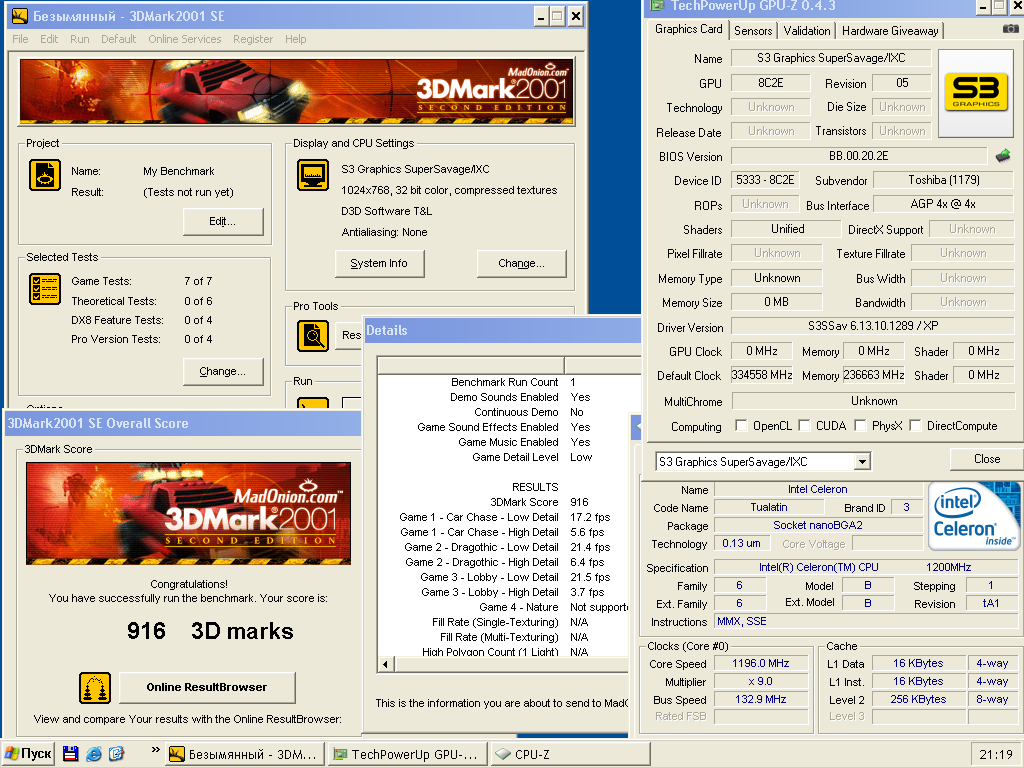Switch to the Validation tab
Image resolution: width=1024 pixels, height=768 pixels.
click(807, 31)
